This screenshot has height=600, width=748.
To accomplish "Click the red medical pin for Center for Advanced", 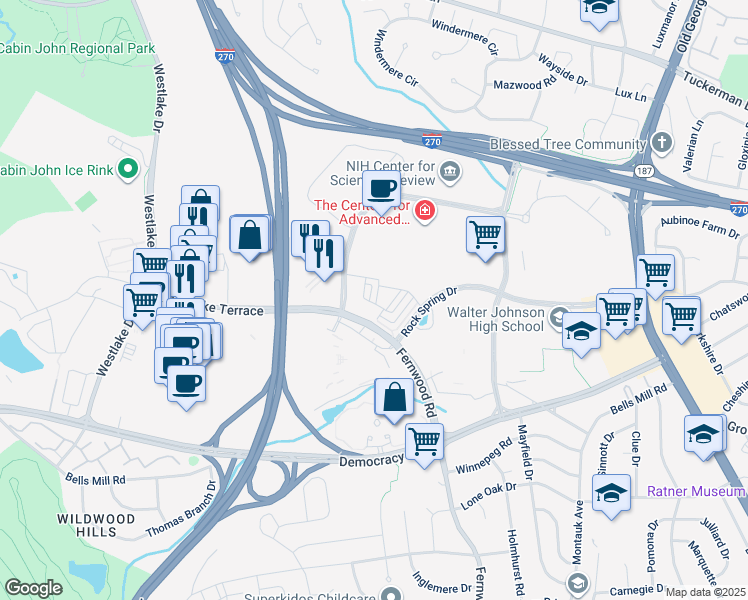I will pyautogui.click(x=425, y=210).
